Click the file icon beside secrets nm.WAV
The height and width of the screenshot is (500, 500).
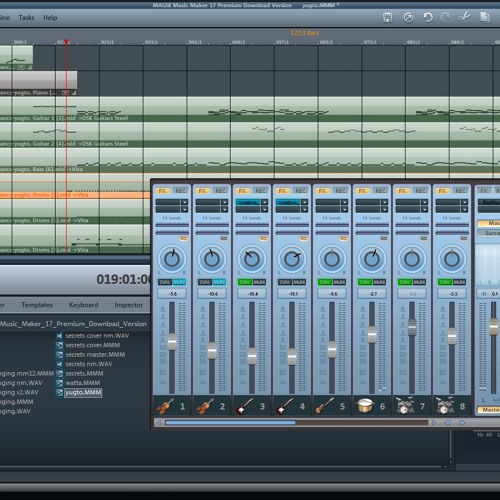pos(59,364)
